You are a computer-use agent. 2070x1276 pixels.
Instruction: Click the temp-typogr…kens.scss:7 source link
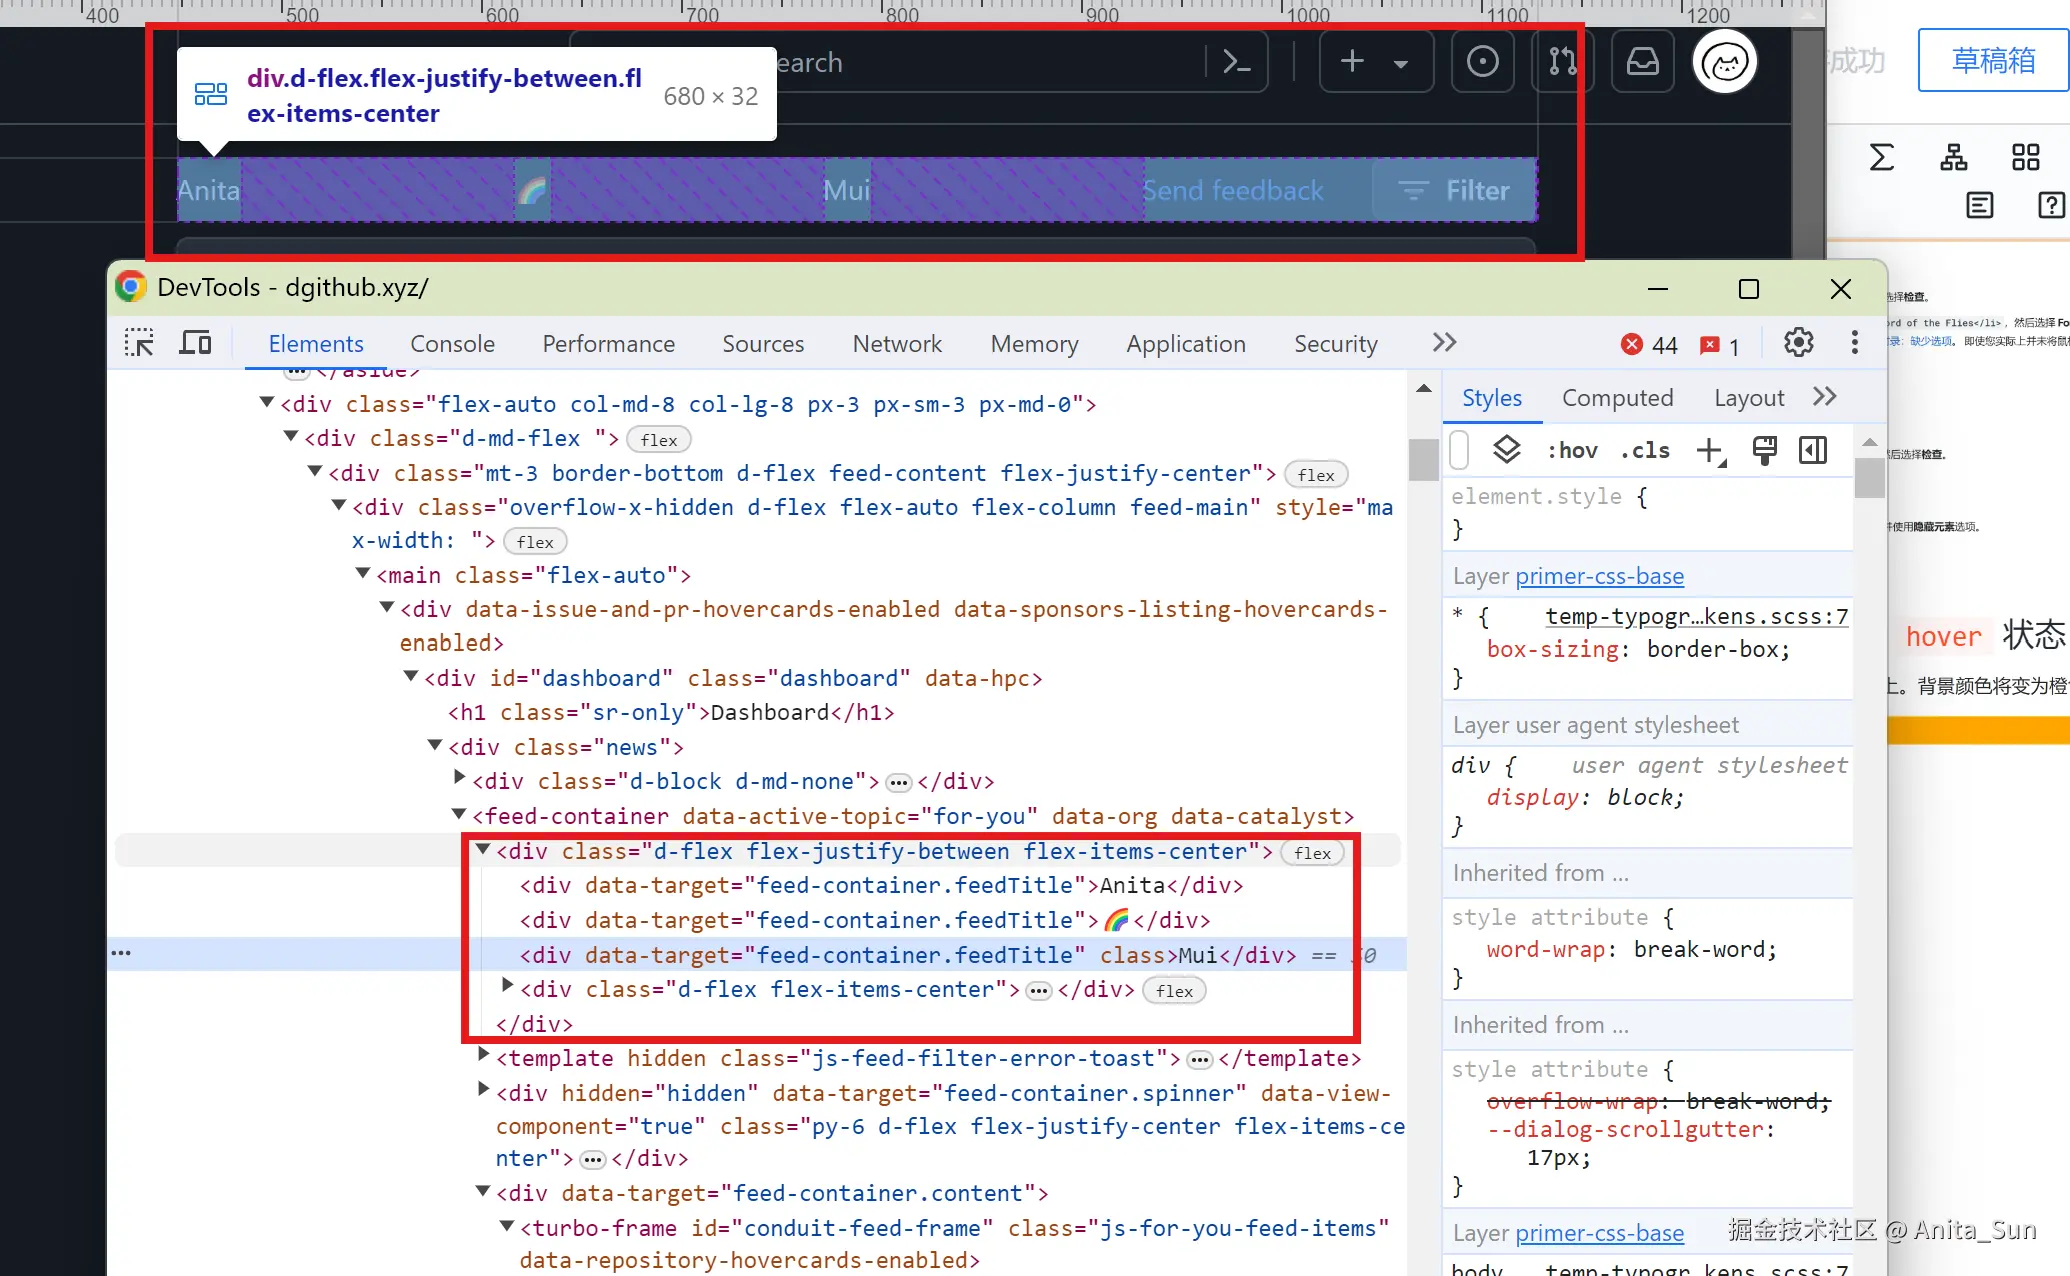1696,617
